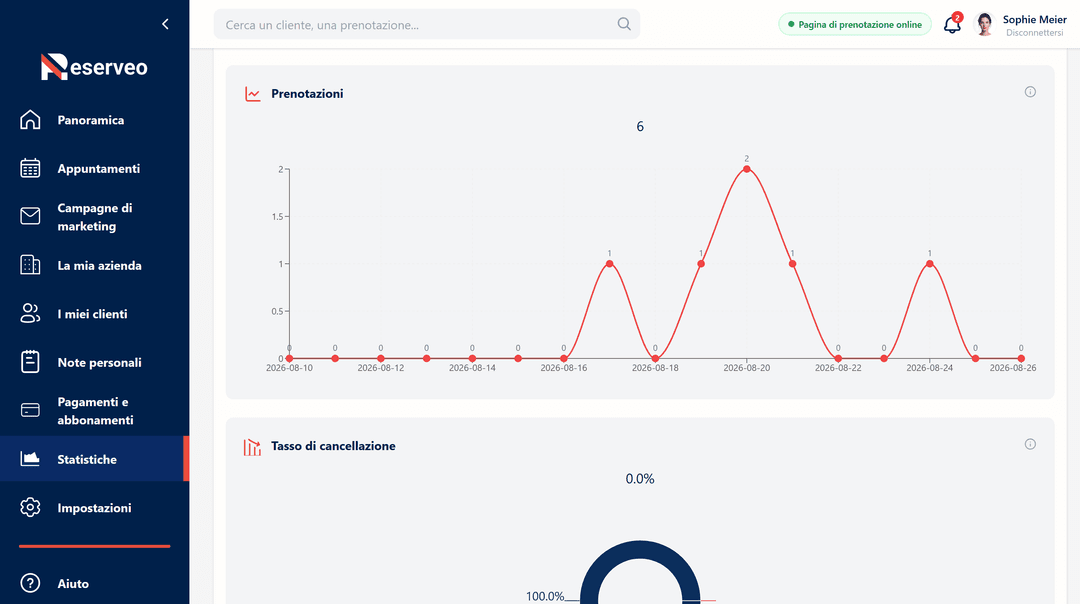Click the peak data point for 2026-08-20
Viewport: 1080px width, 604px height.
point(747,169)
